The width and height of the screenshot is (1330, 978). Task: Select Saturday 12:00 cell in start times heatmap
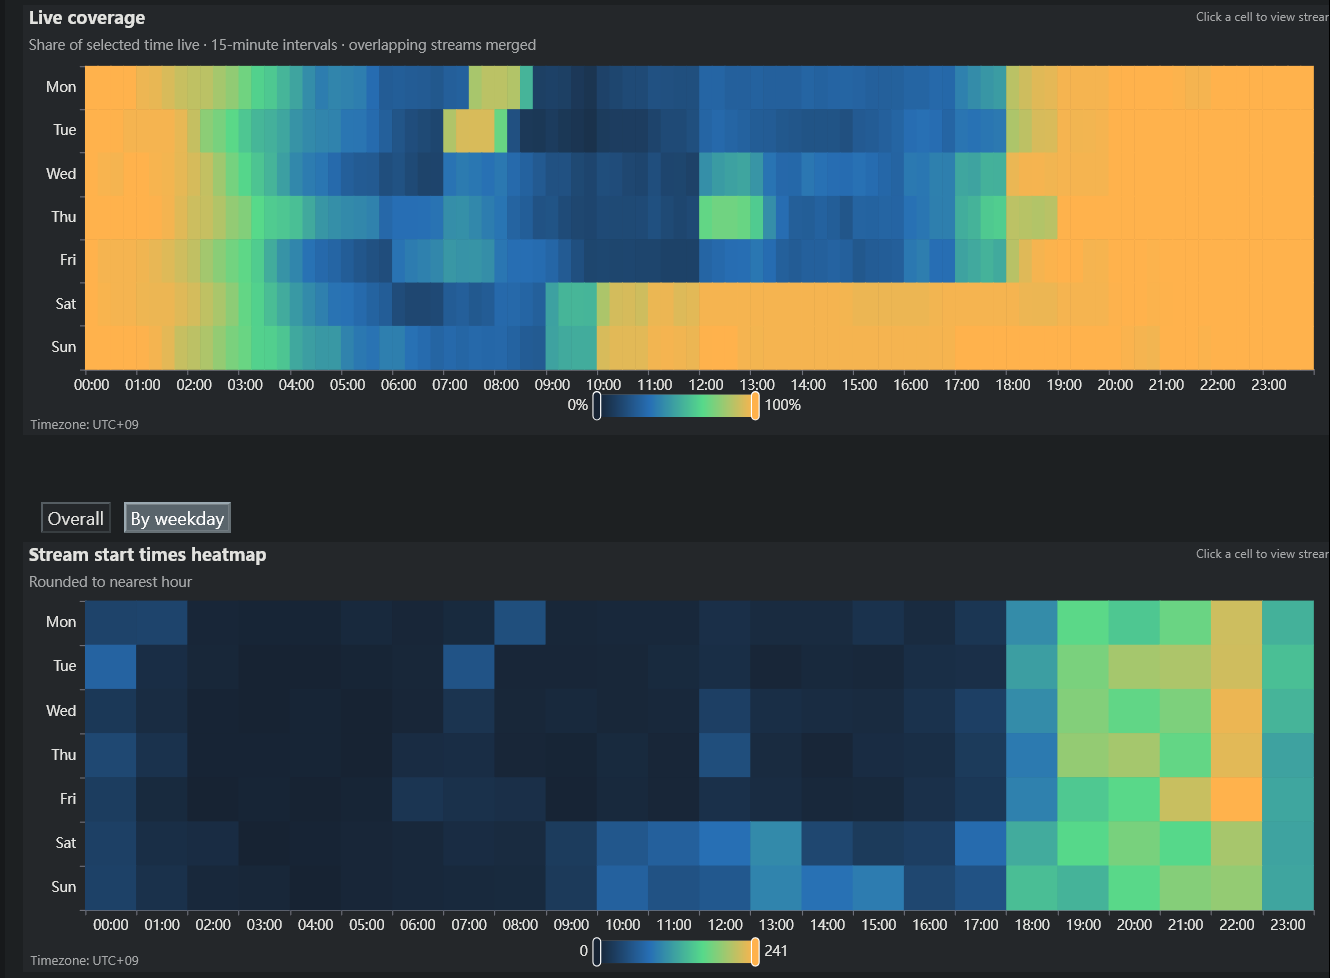click(725, 843)
